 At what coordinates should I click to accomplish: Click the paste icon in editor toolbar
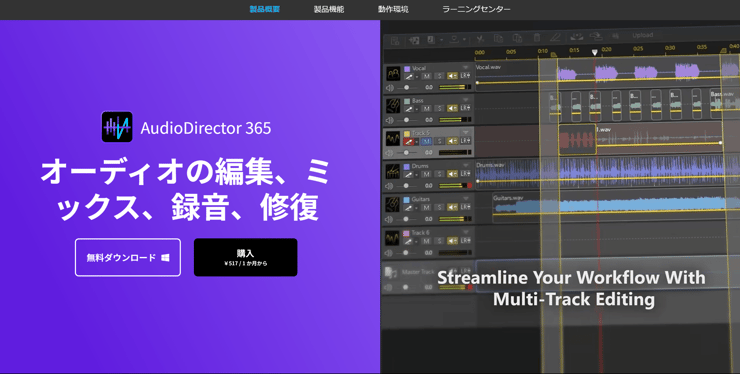[517, 38]
